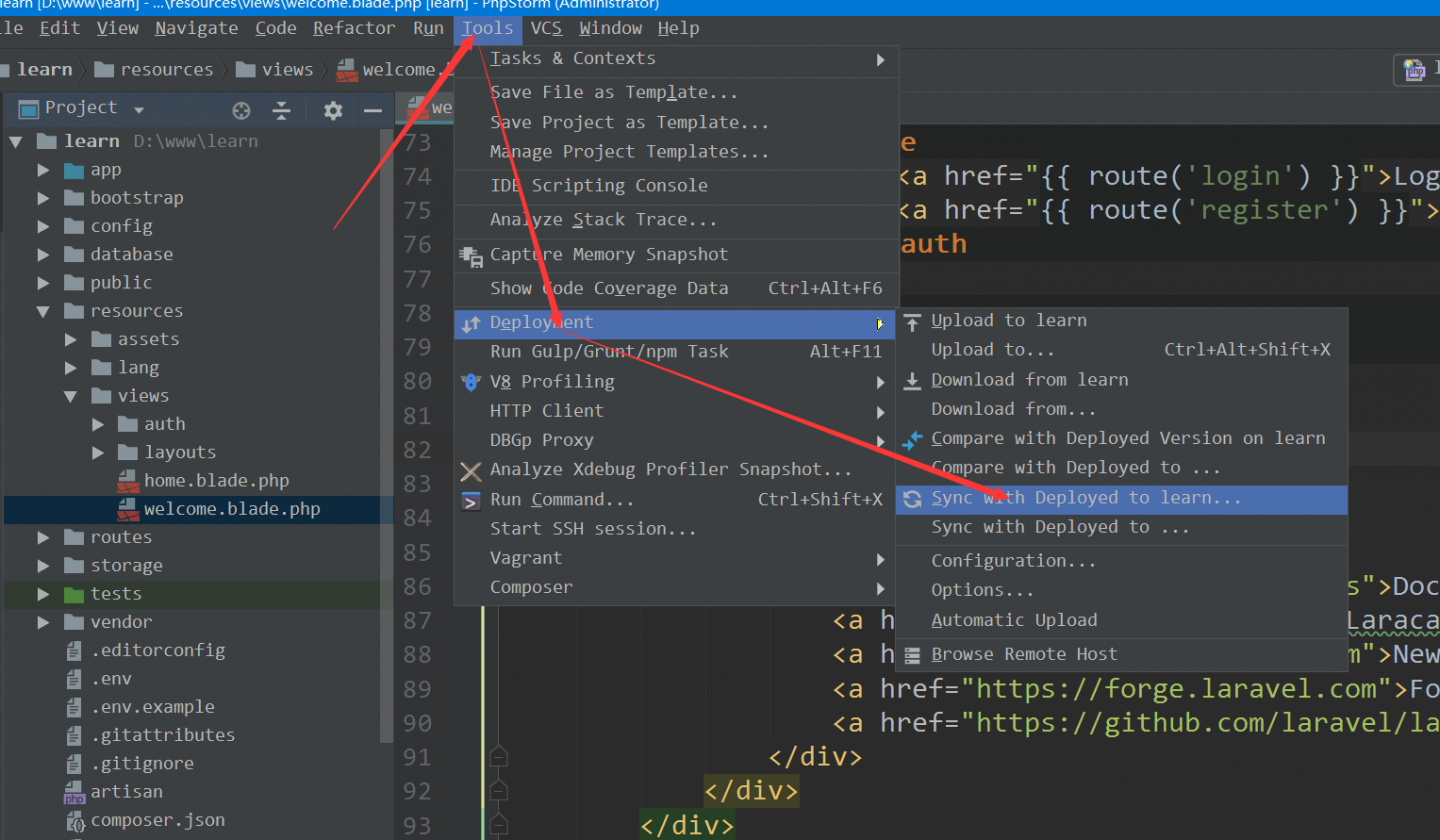Open the Tasks & Contexts submenu
The height and width of the screenshot is (840, 1440).
pos(677,59)
